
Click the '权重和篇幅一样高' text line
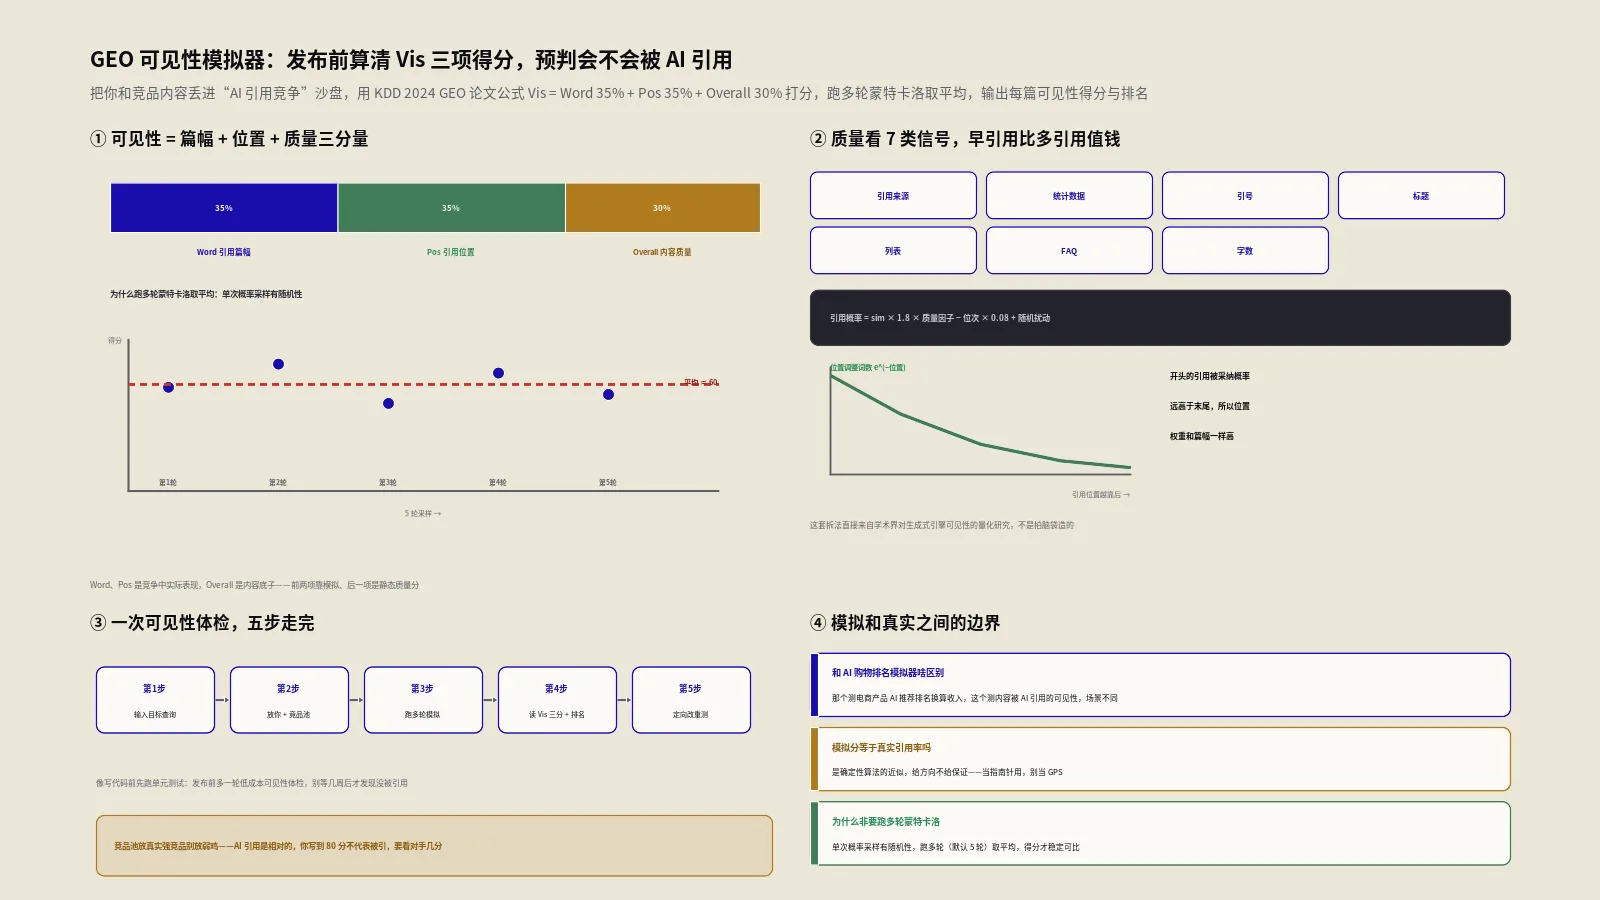[1202, 436]
